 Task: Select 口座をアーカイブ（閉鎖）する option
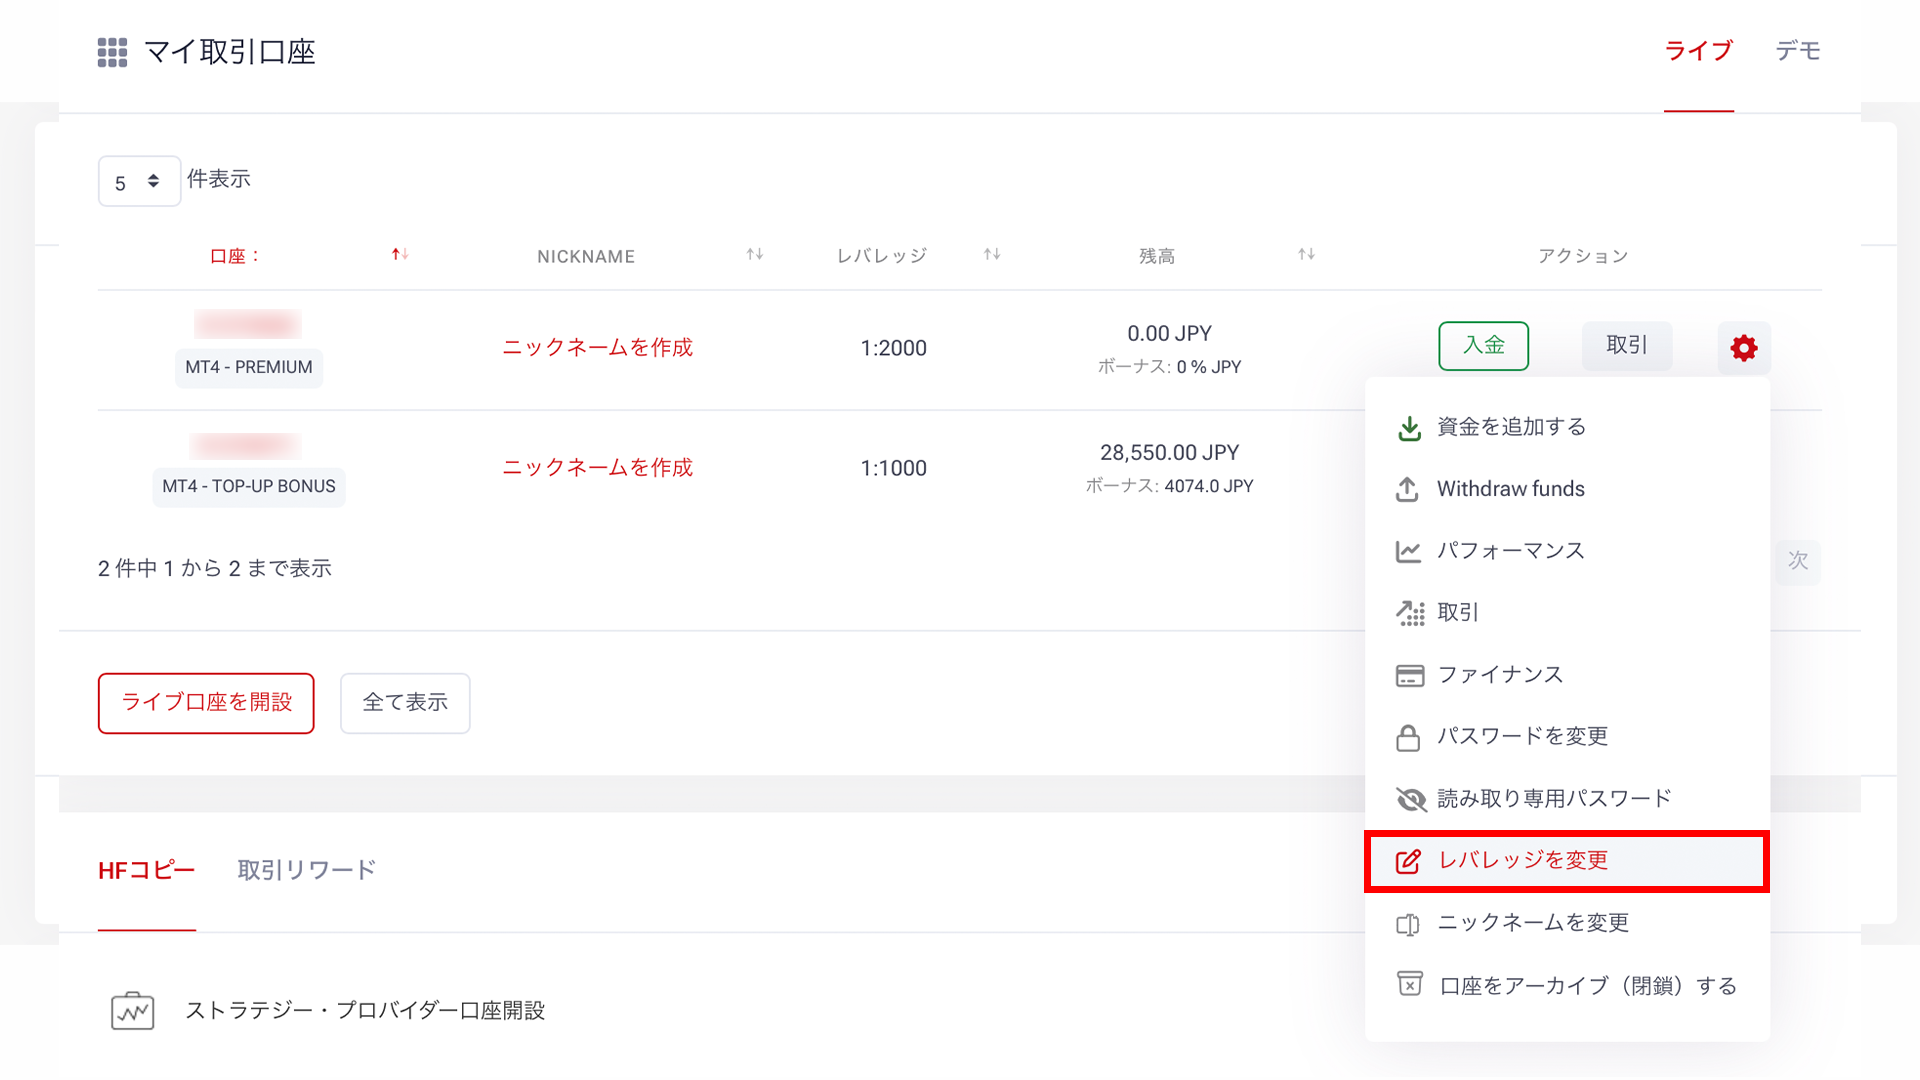click(x=1586, y=986)
